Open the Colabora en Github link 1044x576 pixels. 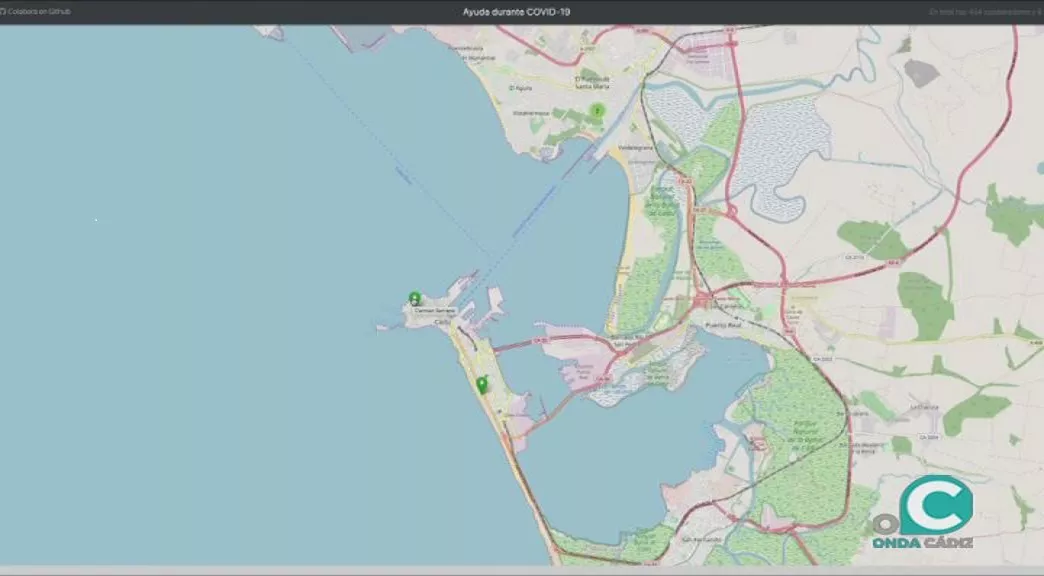pyautogui.click(x=39, y=12)
